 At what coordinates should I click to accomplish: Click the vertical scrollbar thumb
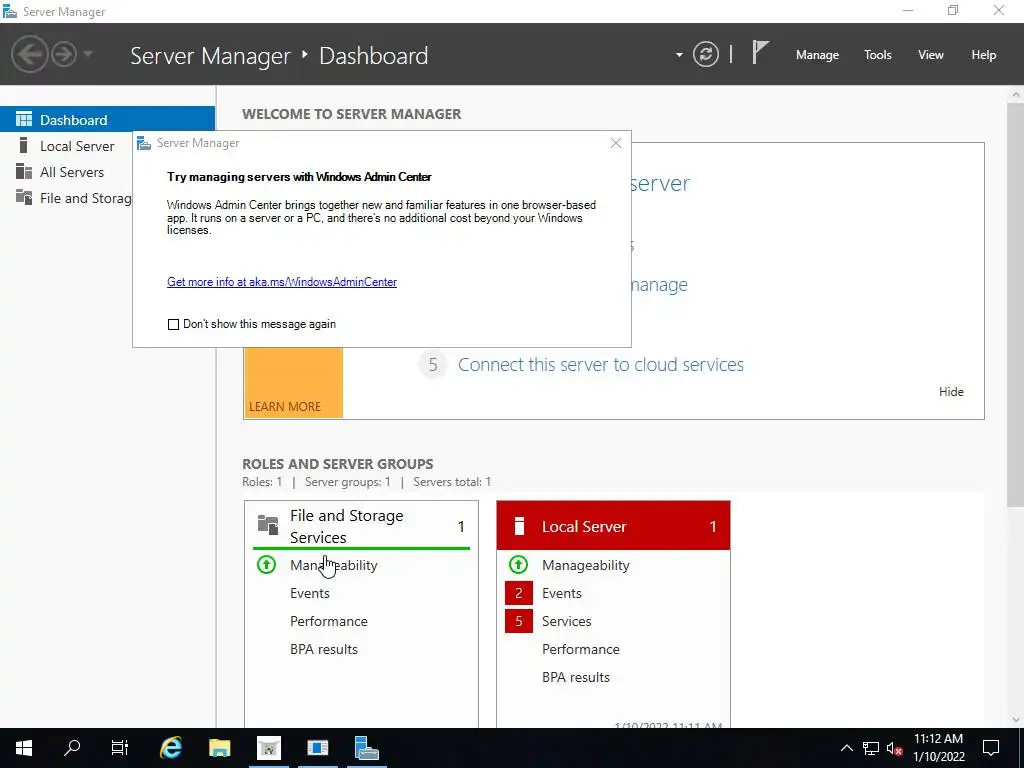tap(1016, 304)
